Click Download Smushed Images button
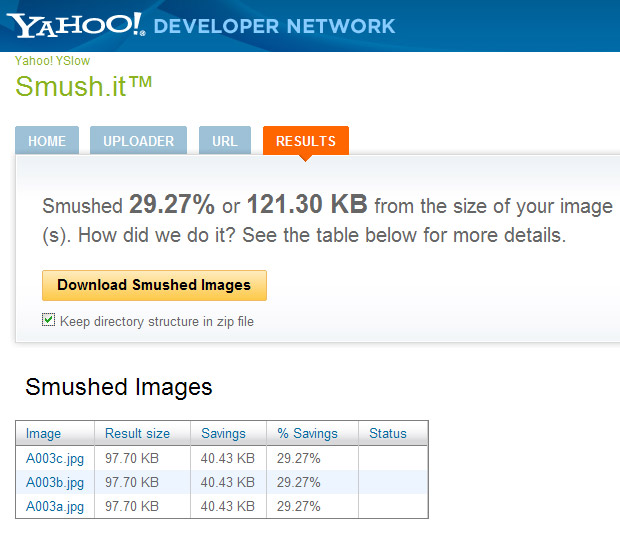This screenshot has height=535, width=620. click(154, 285)
